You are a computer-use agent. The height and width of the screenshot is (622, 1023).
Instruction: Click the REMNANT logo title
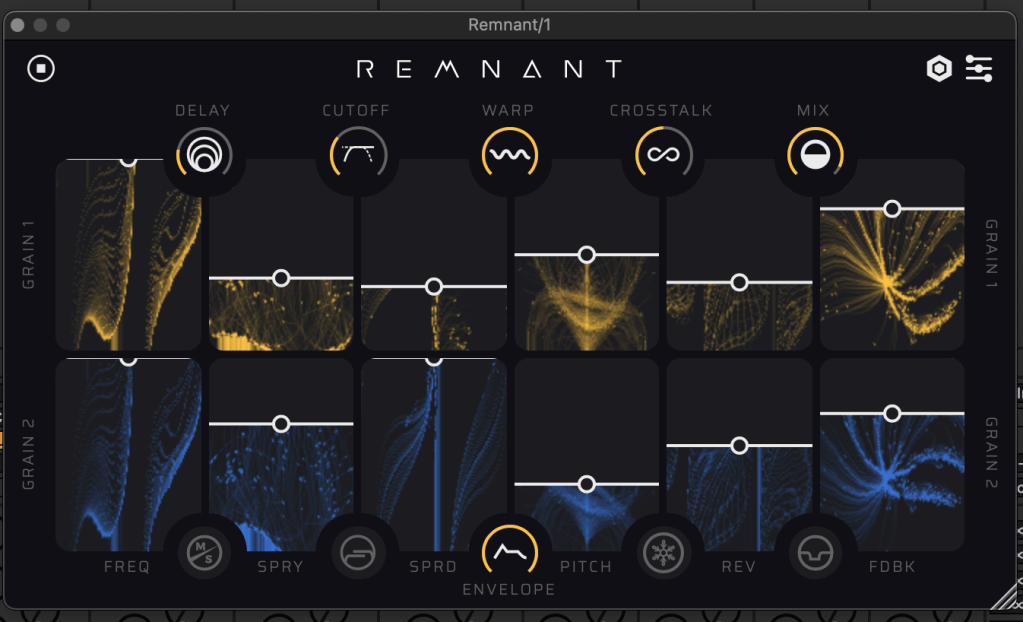point(490,69)
